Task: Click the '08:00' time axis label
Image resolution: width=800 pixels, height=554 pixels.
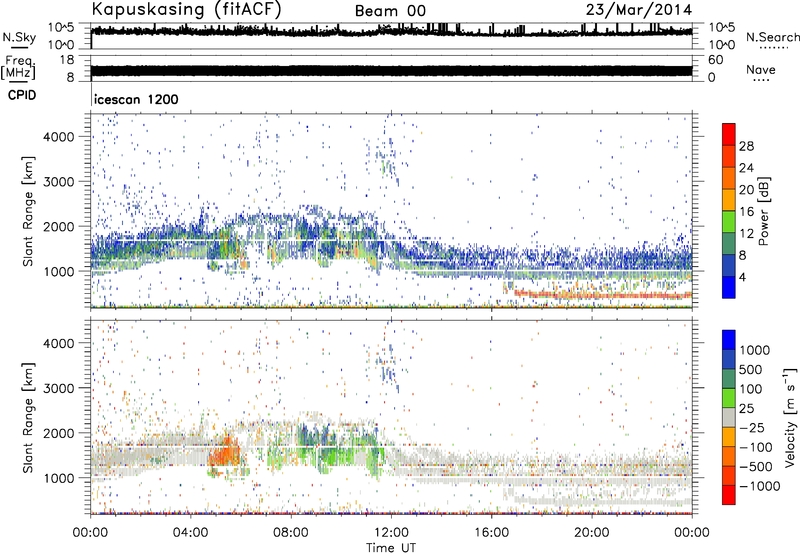Action: pyautogui.click(x=291, y=533)
